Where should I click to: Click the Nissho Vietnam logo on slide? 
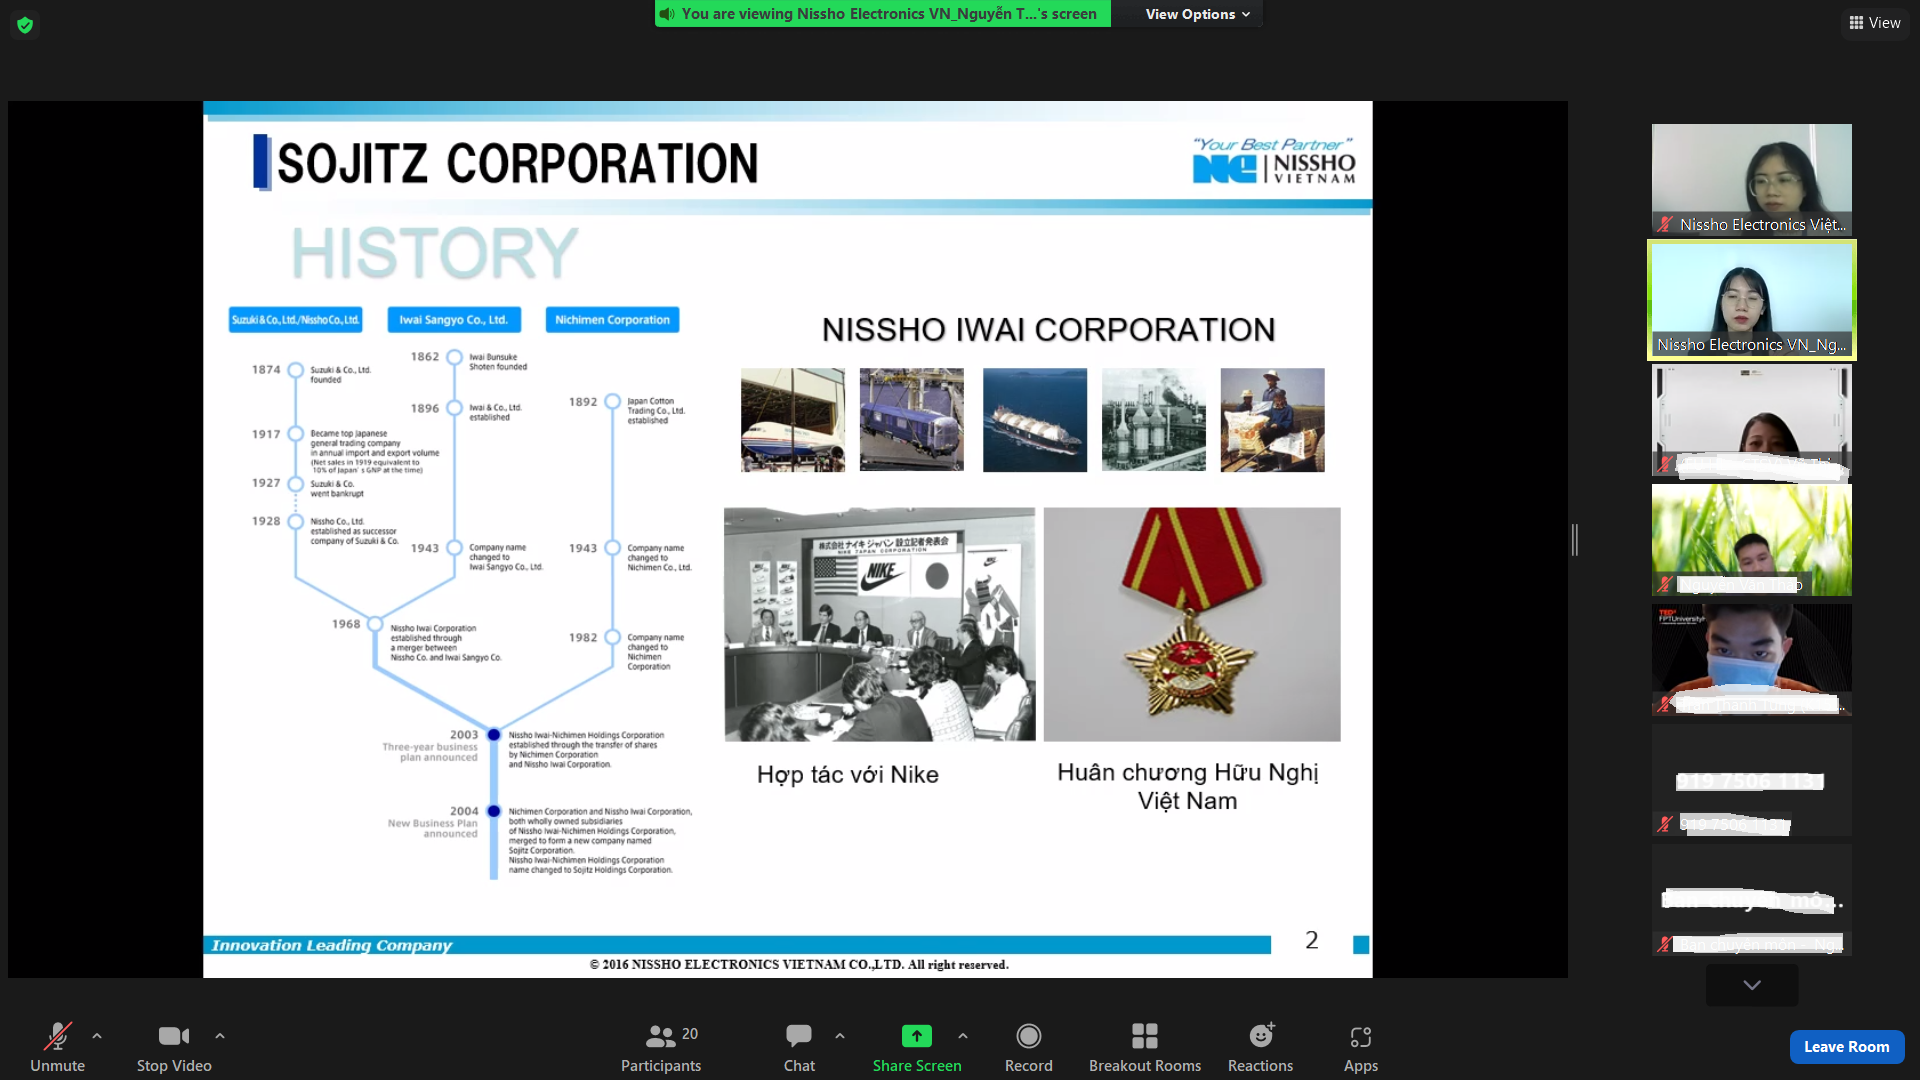(1274, 162)
